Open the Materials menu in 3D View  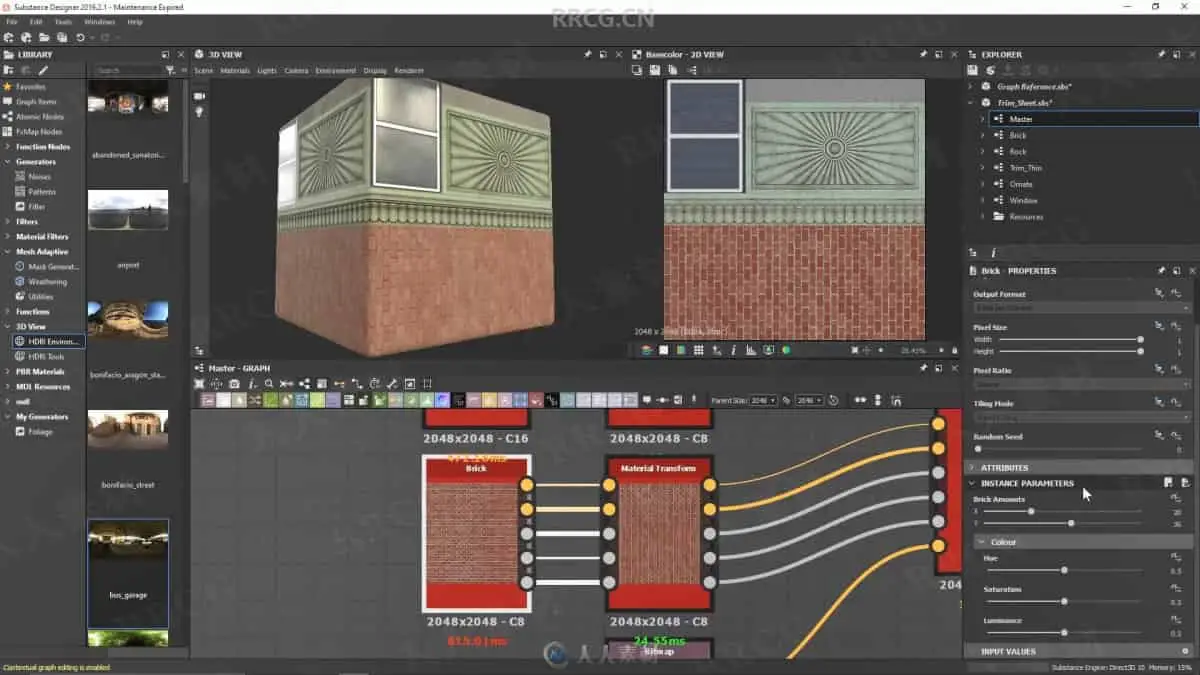(235, 71)
